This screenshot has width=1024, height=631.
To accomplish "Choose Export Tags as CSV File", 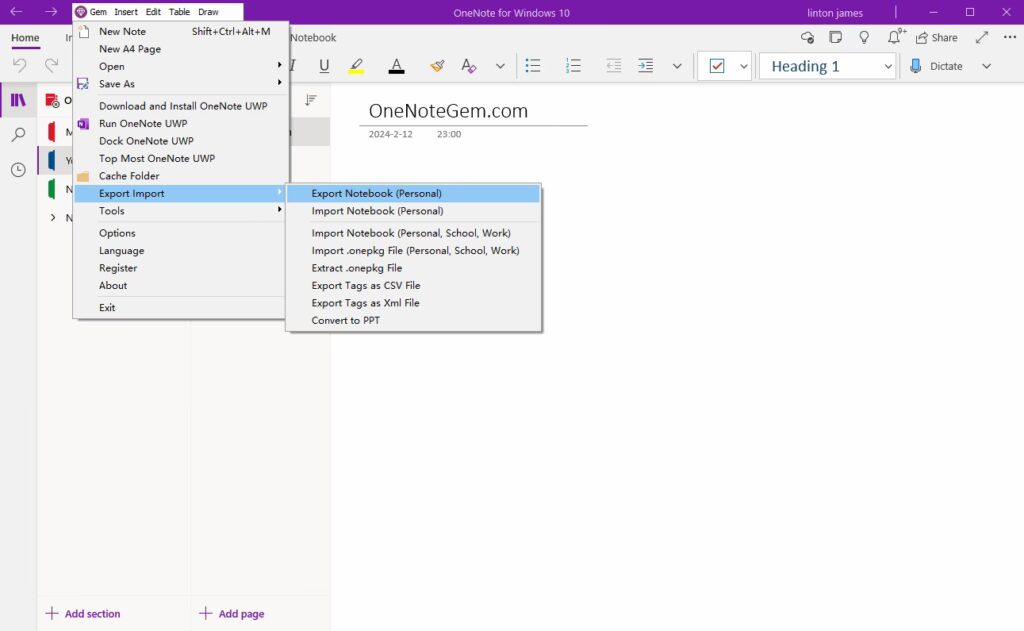I will (x=366, y=286).
